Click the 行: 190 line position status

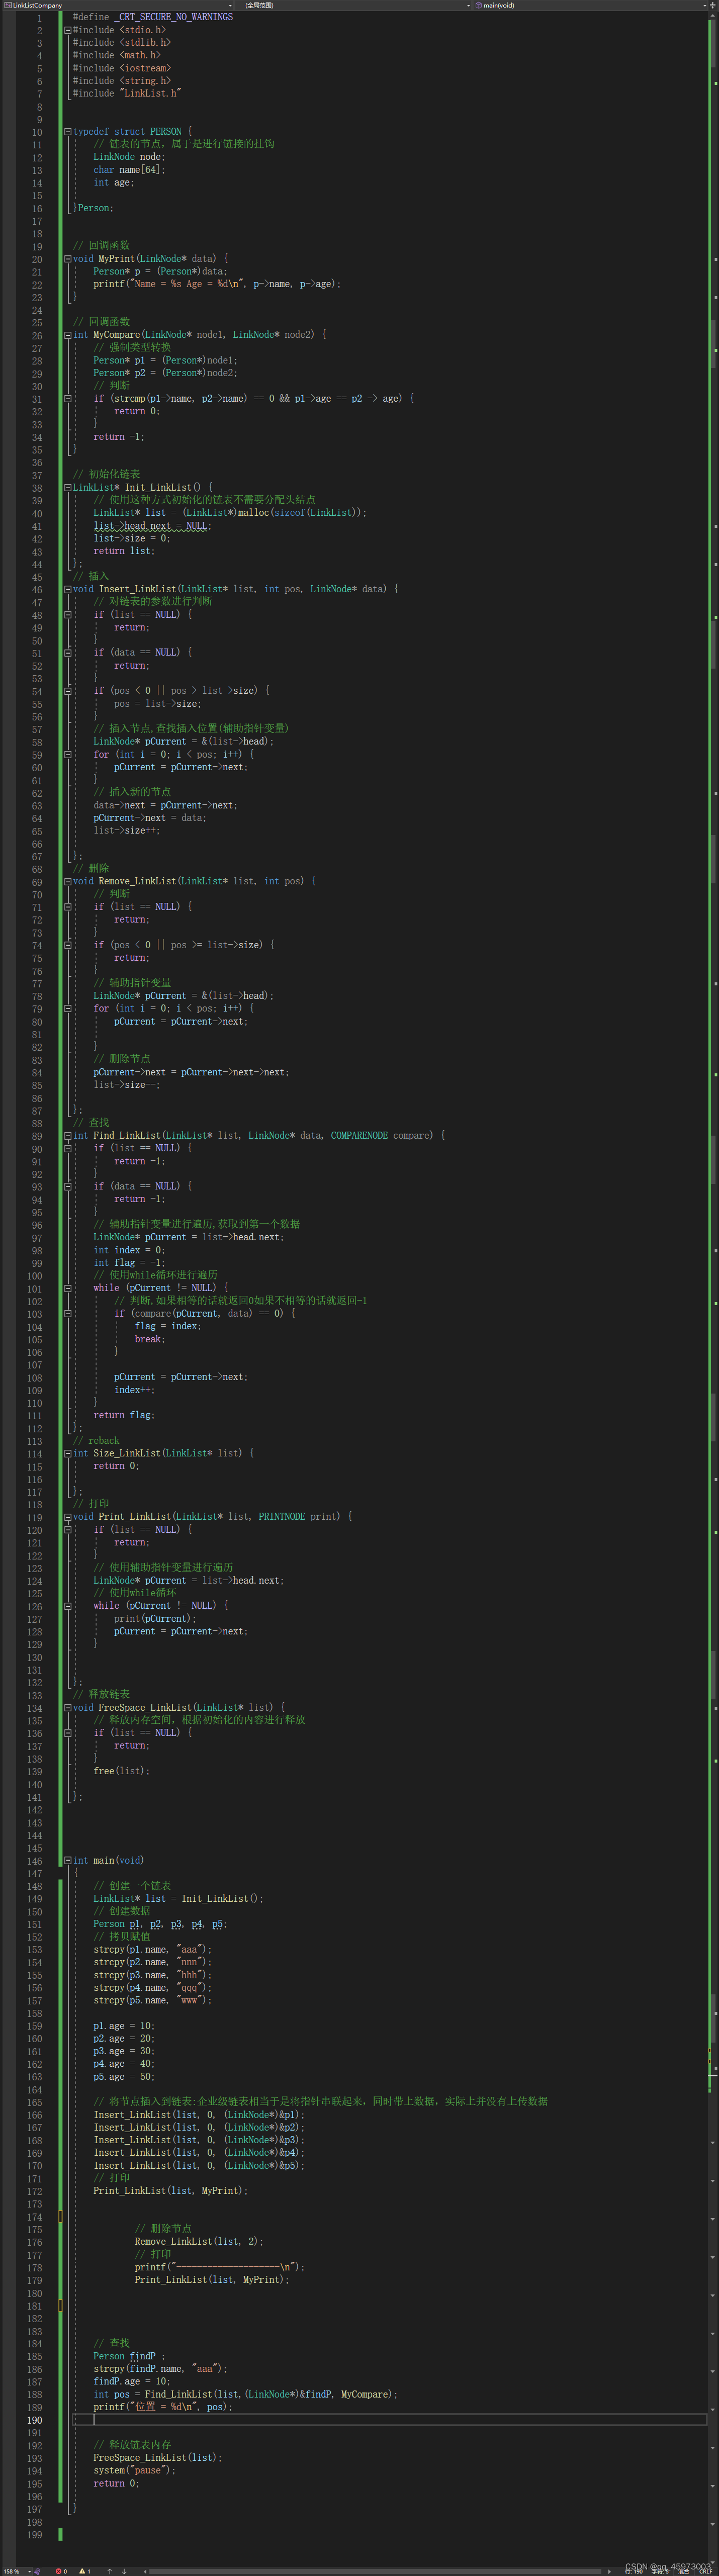(x=634, y=2570)
